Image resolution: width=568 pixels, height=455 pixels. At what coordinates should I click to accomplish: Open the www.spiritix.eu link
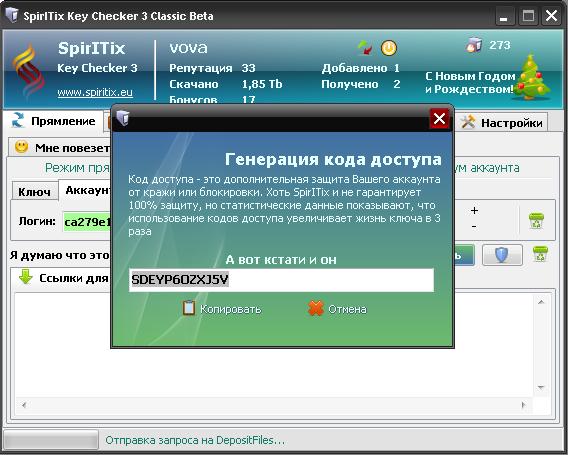tap(95, 92)
